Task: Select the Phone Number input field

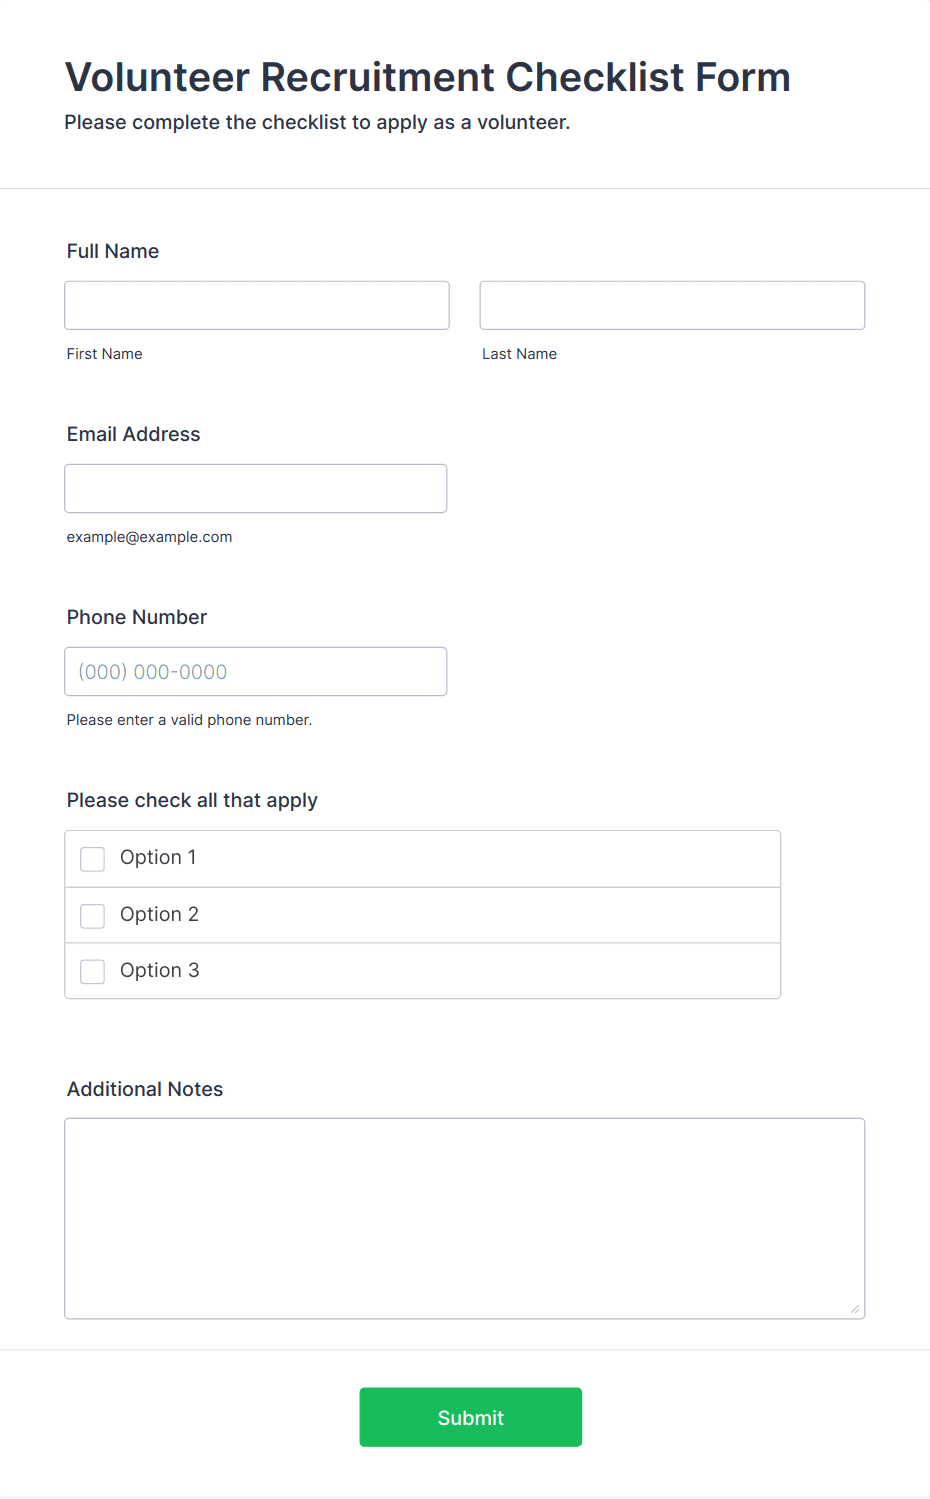Action: tap(256, 671)
